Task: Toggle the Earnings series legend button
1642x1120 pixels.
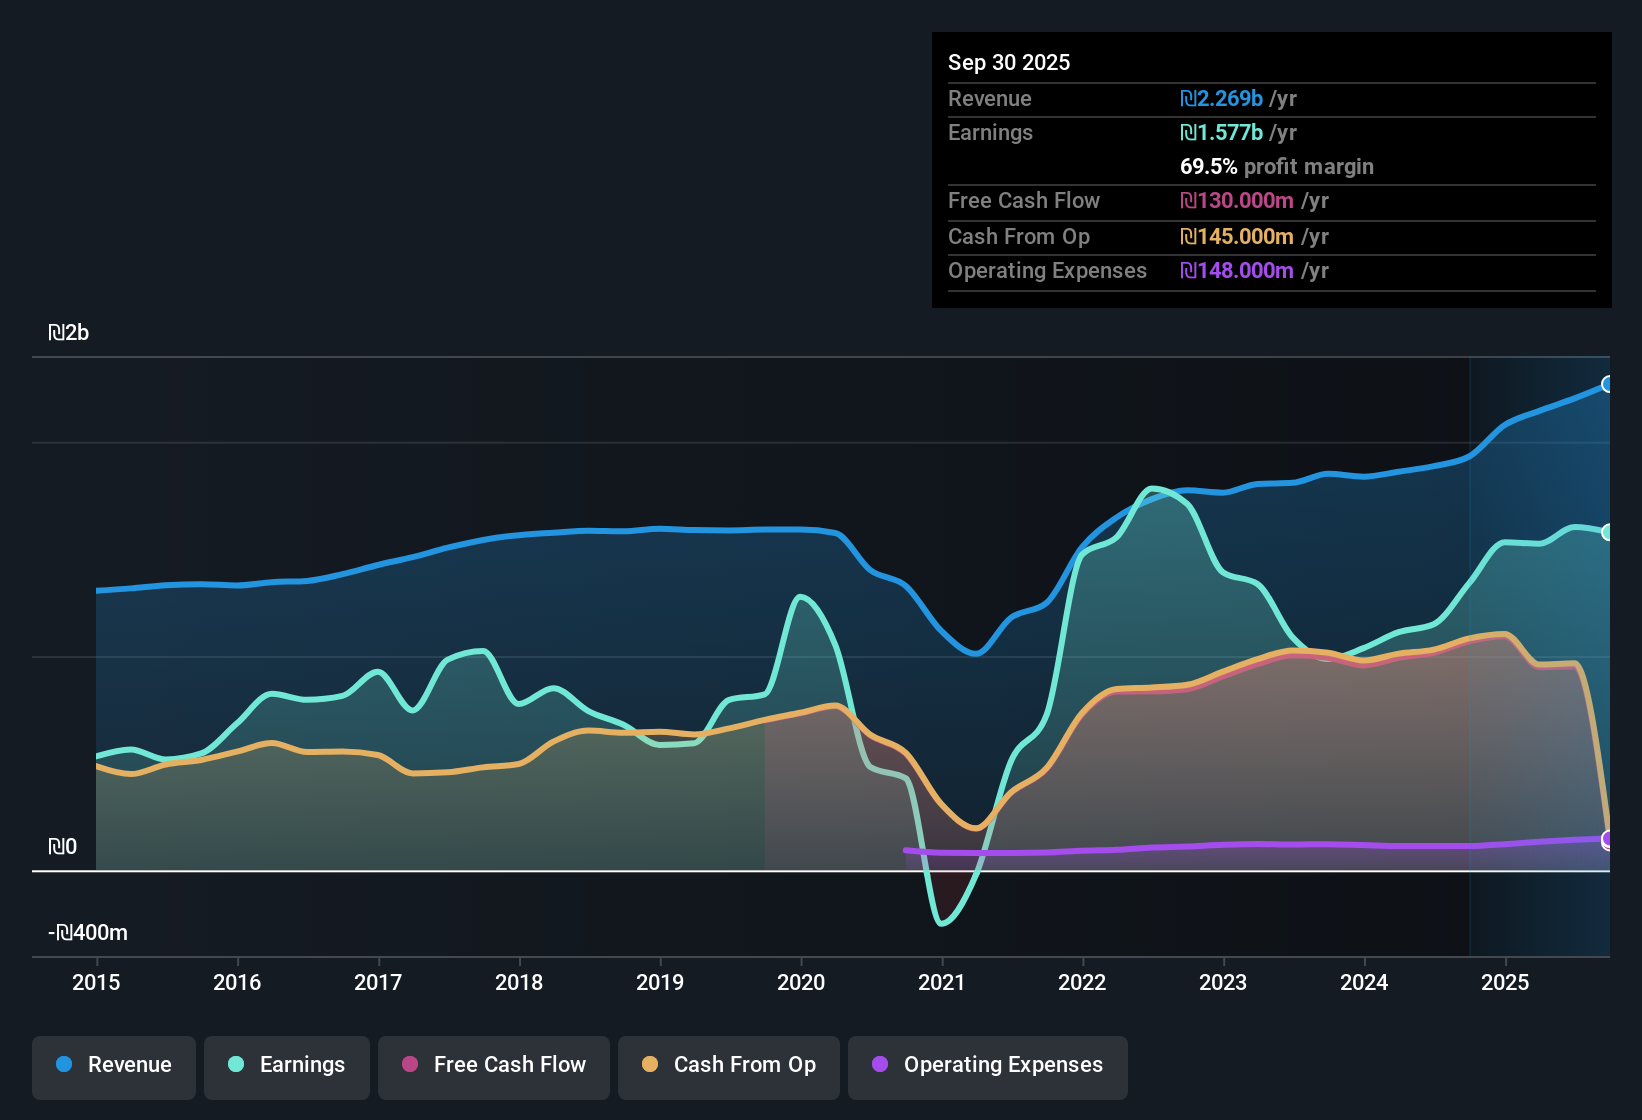Action: pos(287,1065)
